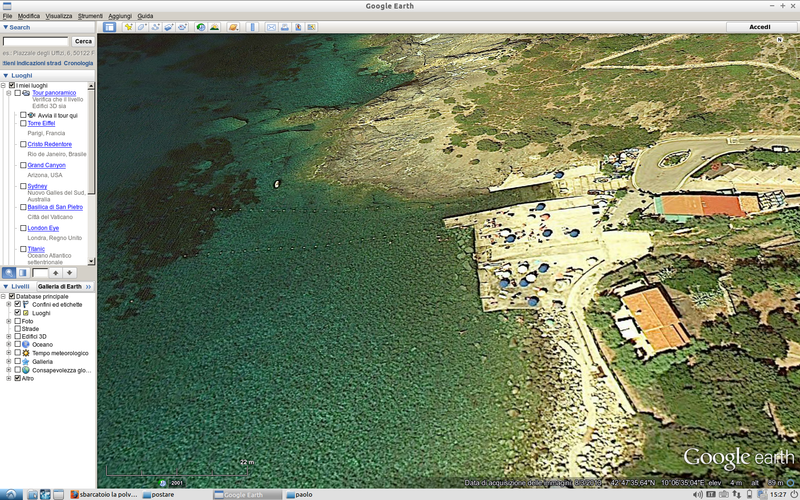Click the Print icon in toolbar

pyautogui.click(x=285, y=27)
